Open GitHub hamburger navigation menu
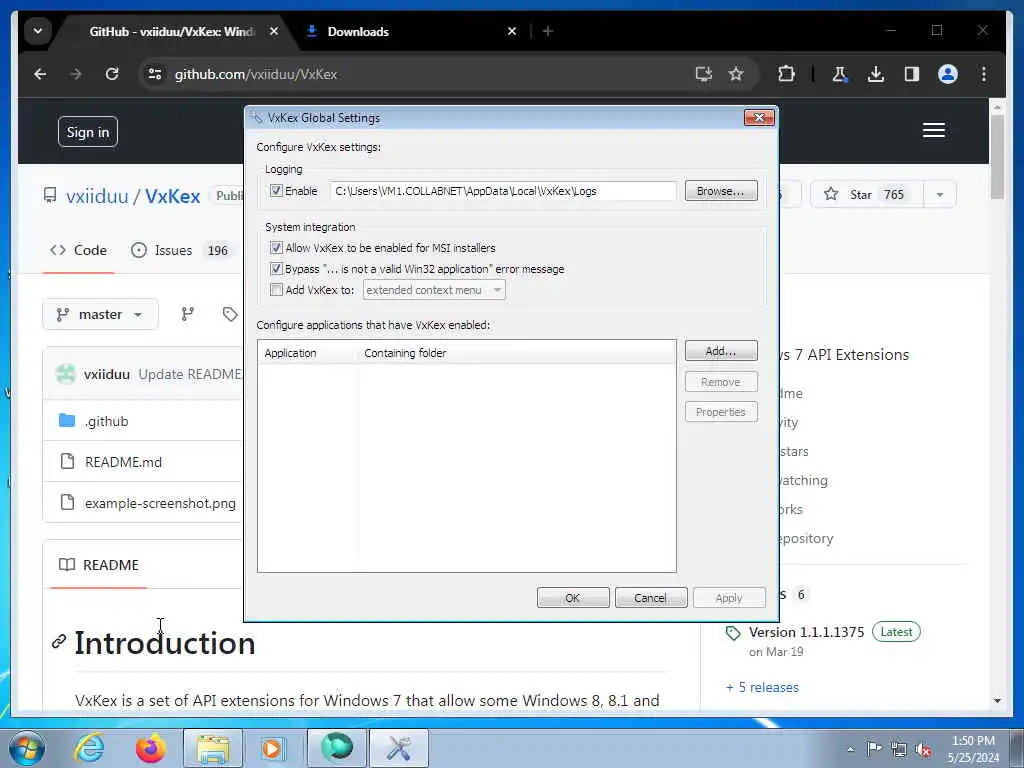The width and height of the screenshot is (1024, 768). [934, 131]
